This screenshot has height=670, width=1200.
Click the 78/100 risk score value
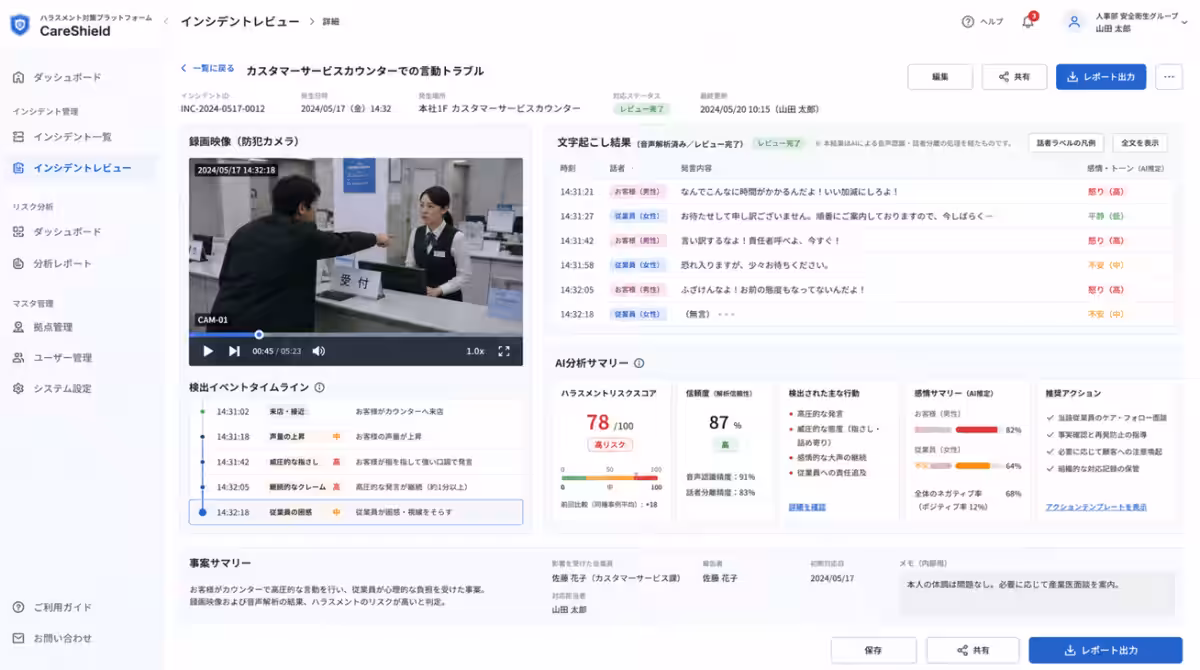(x=610, y=423)
